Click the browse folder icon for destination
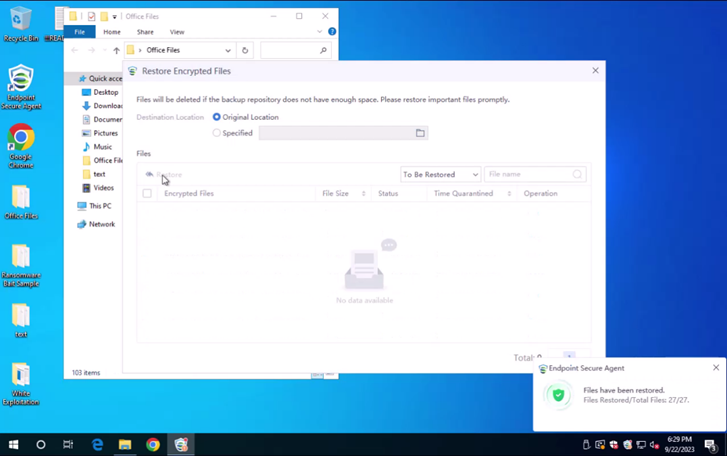 click(x=420, y=133)
